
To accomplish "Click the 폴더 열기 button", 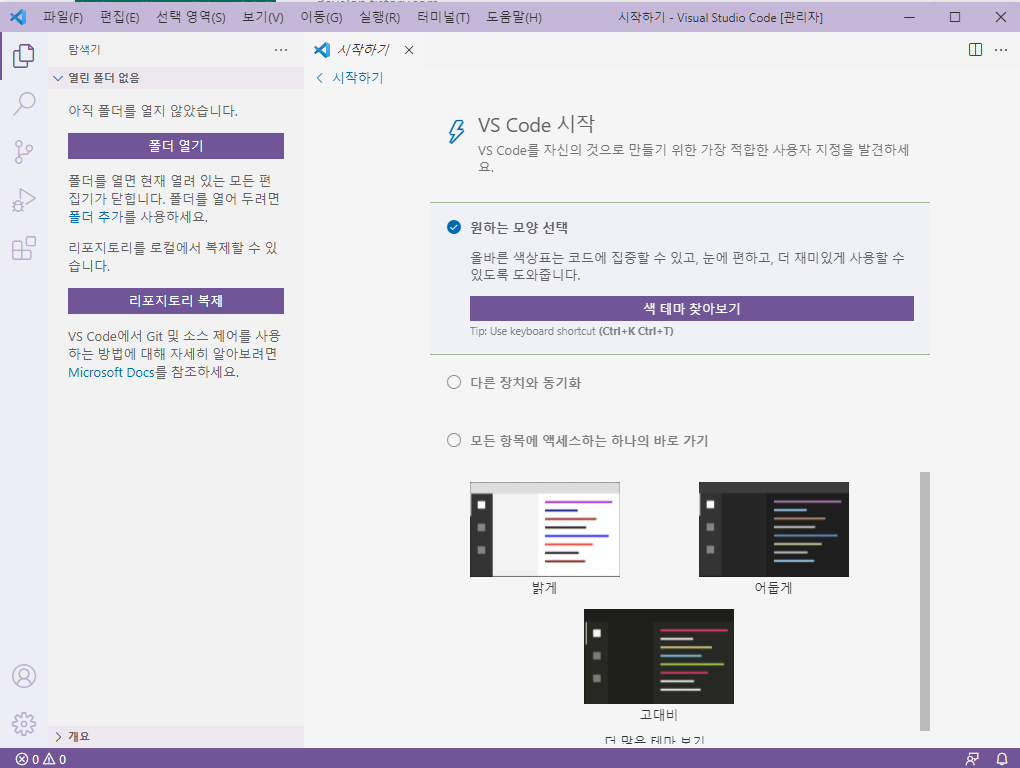I will point(176,146).
